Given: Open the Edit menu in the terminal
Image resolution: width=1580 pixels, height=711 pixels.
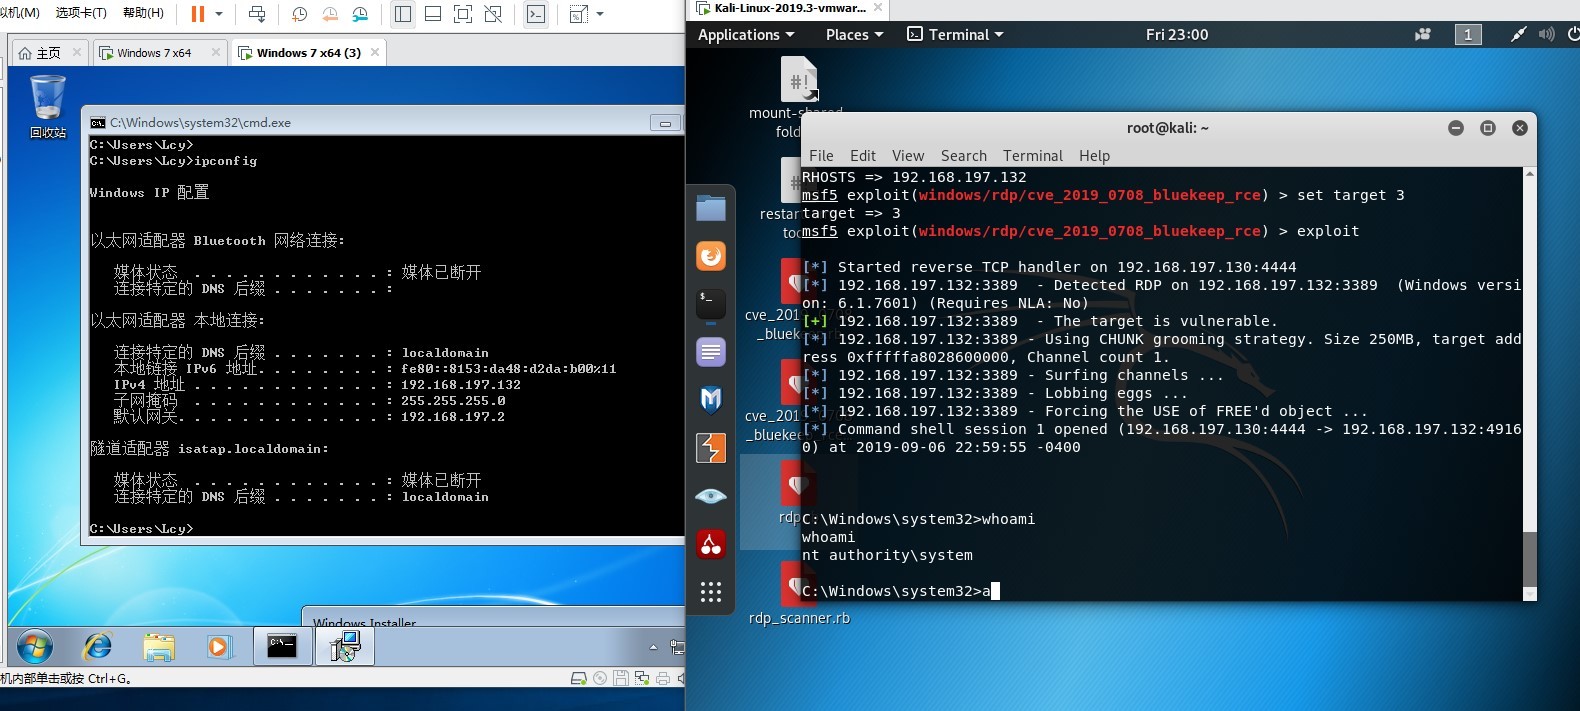Looking at the screenshot, I should pos(863,156).
